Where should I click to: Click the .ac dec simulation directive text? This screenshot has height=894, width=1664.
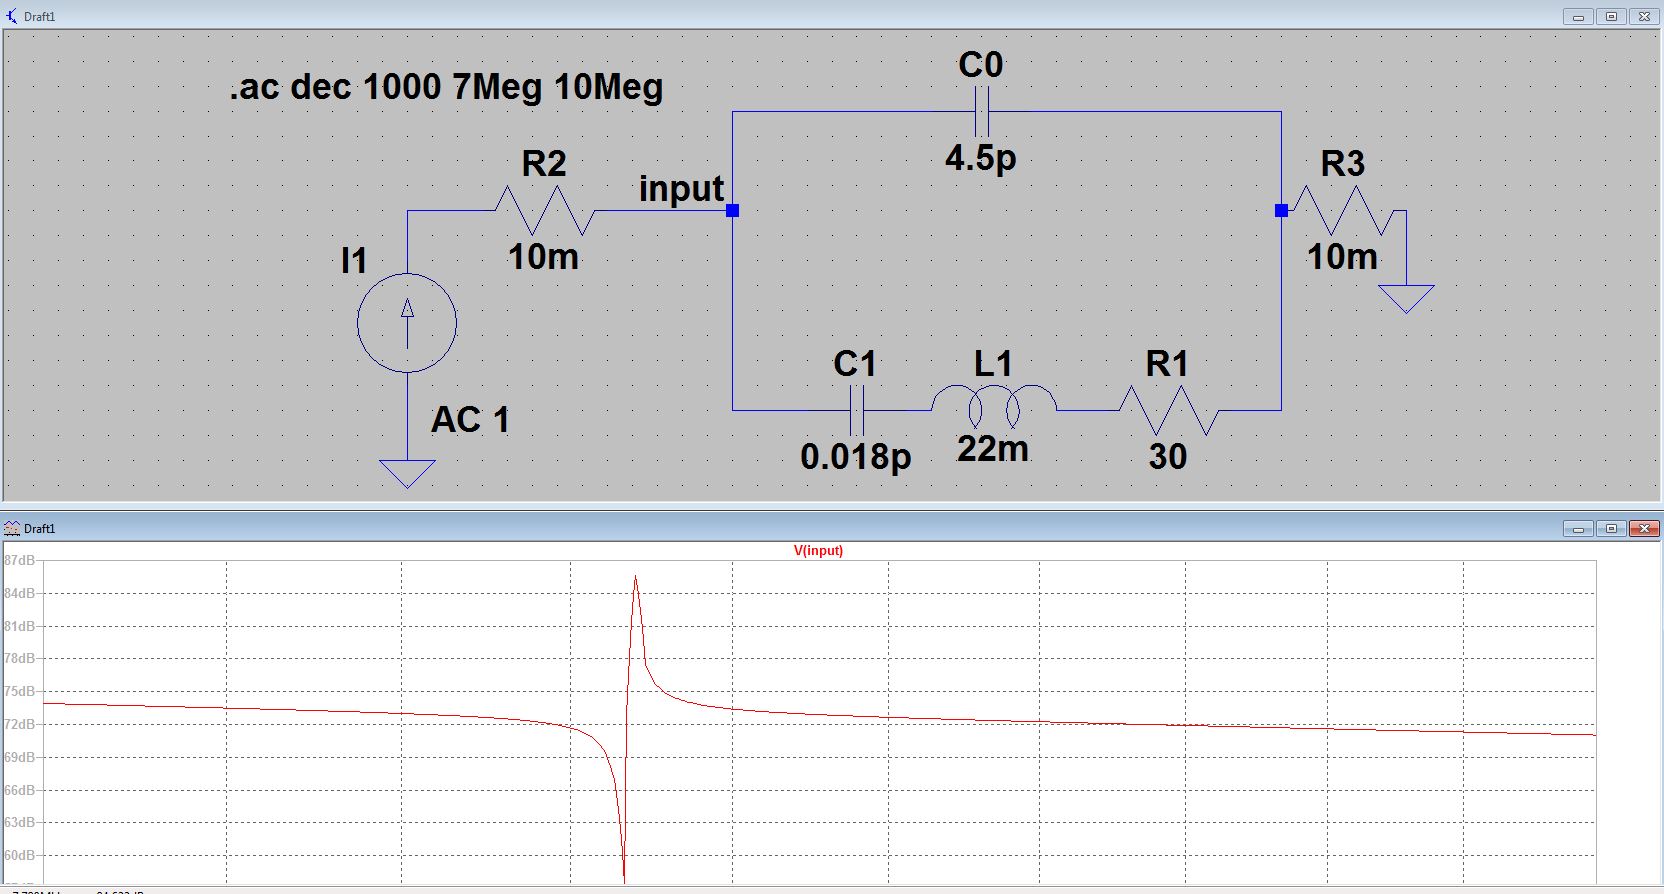click(x=446, y=87)
